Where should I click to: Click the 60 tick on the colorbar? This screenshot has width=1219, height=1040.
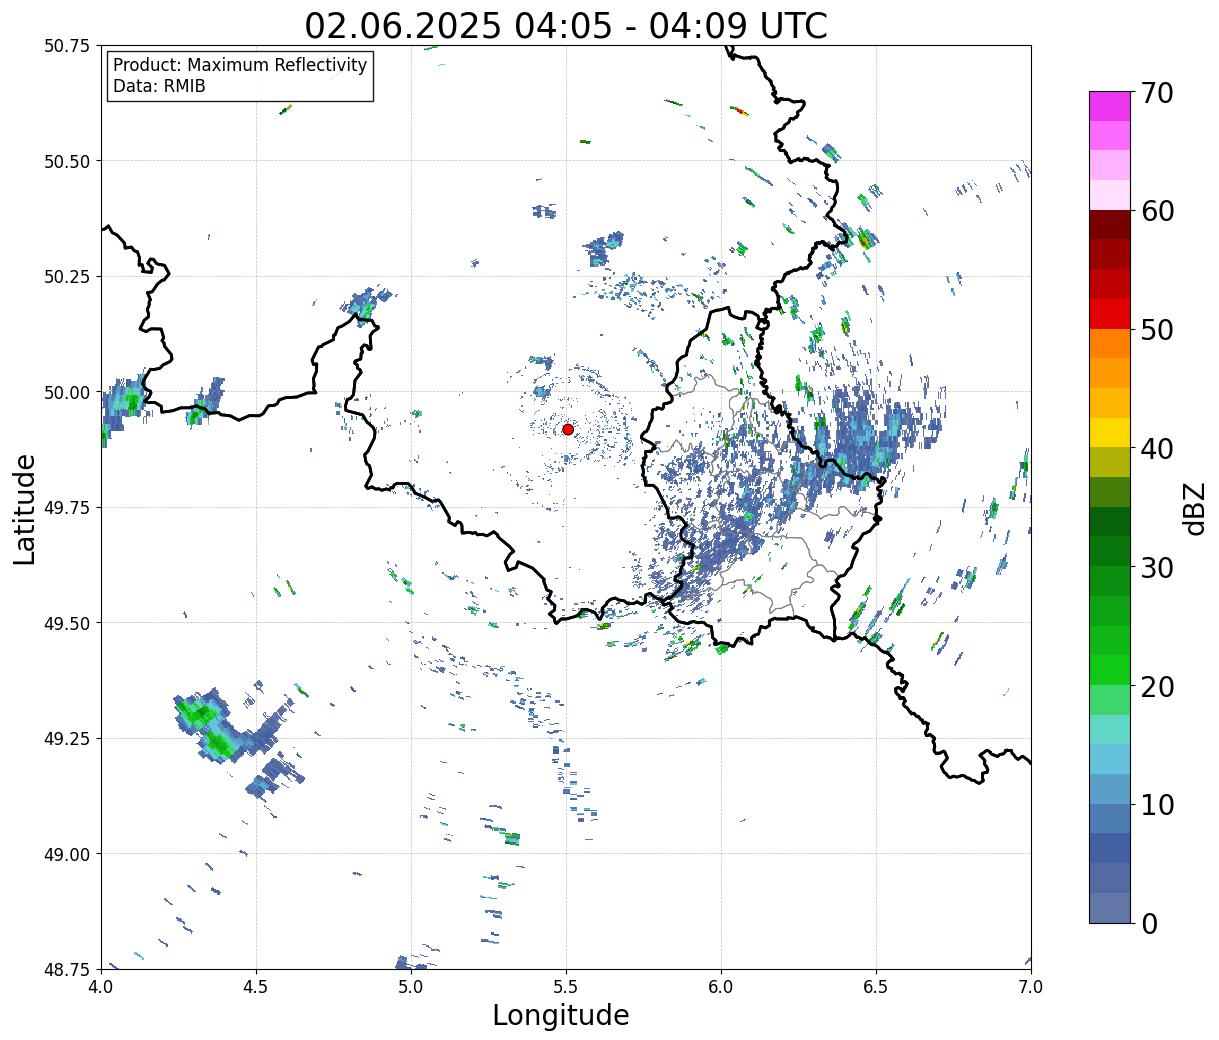click(x=1157, y=211)
